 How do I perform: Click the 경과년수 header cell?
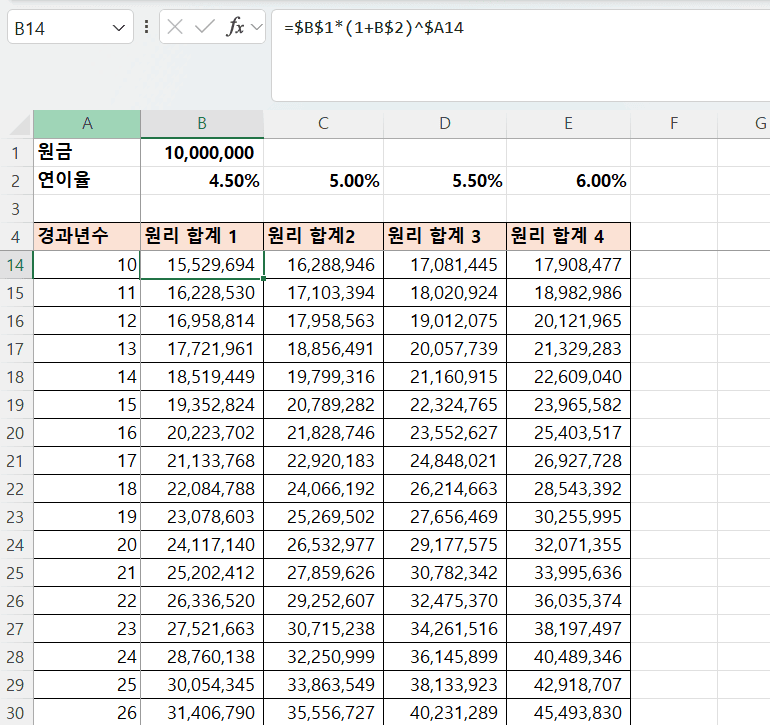tap(87, 237)
